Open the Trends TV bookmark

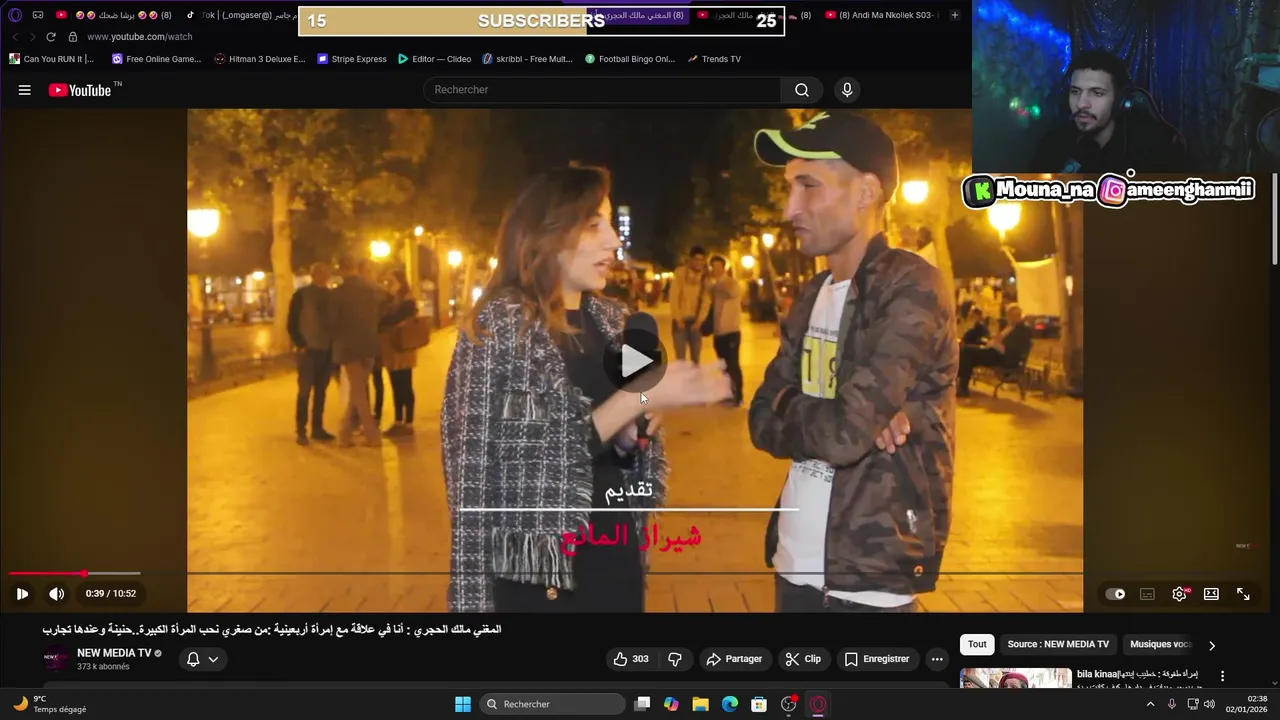[x=714, y=59]
